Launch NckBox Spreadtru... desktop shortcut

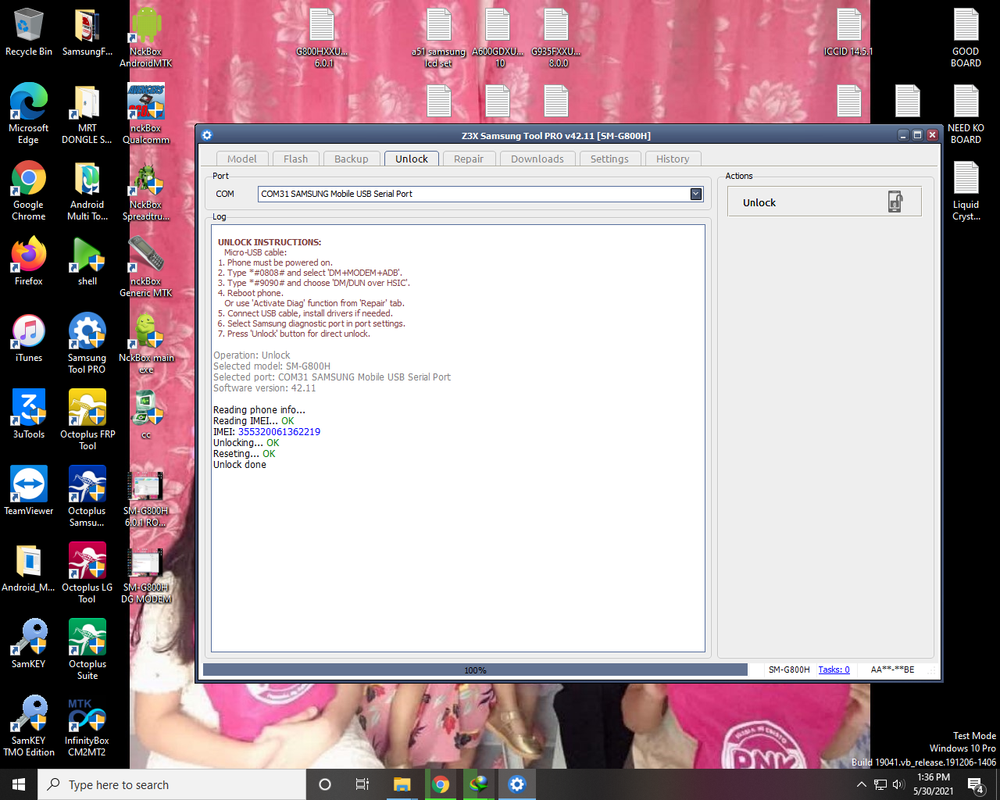[145, 190]
